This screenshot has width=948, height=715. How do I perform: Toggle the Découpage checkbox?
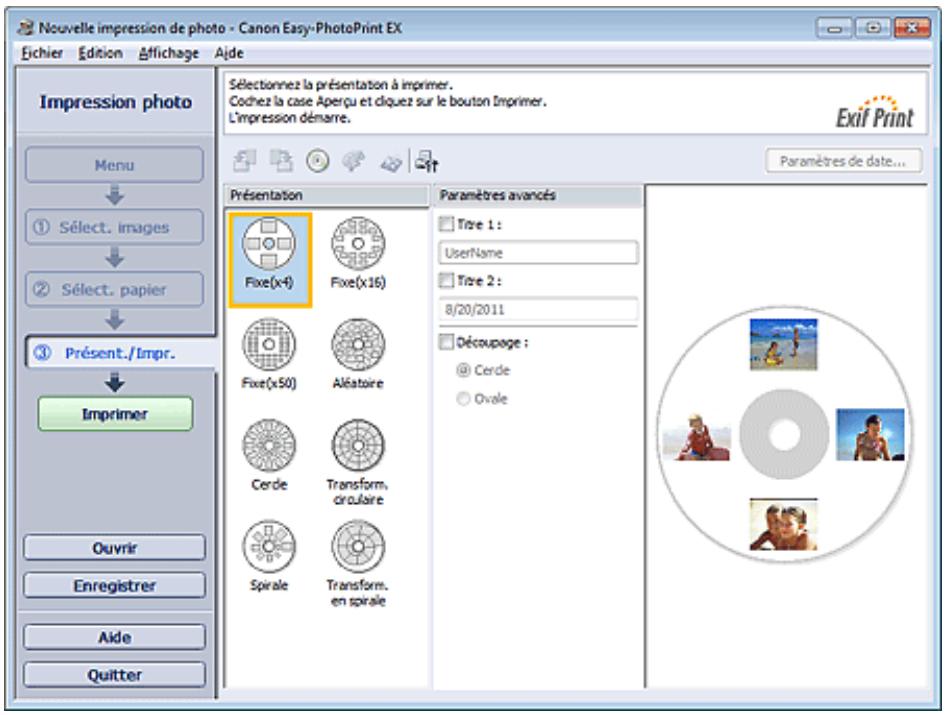(446, 342)
